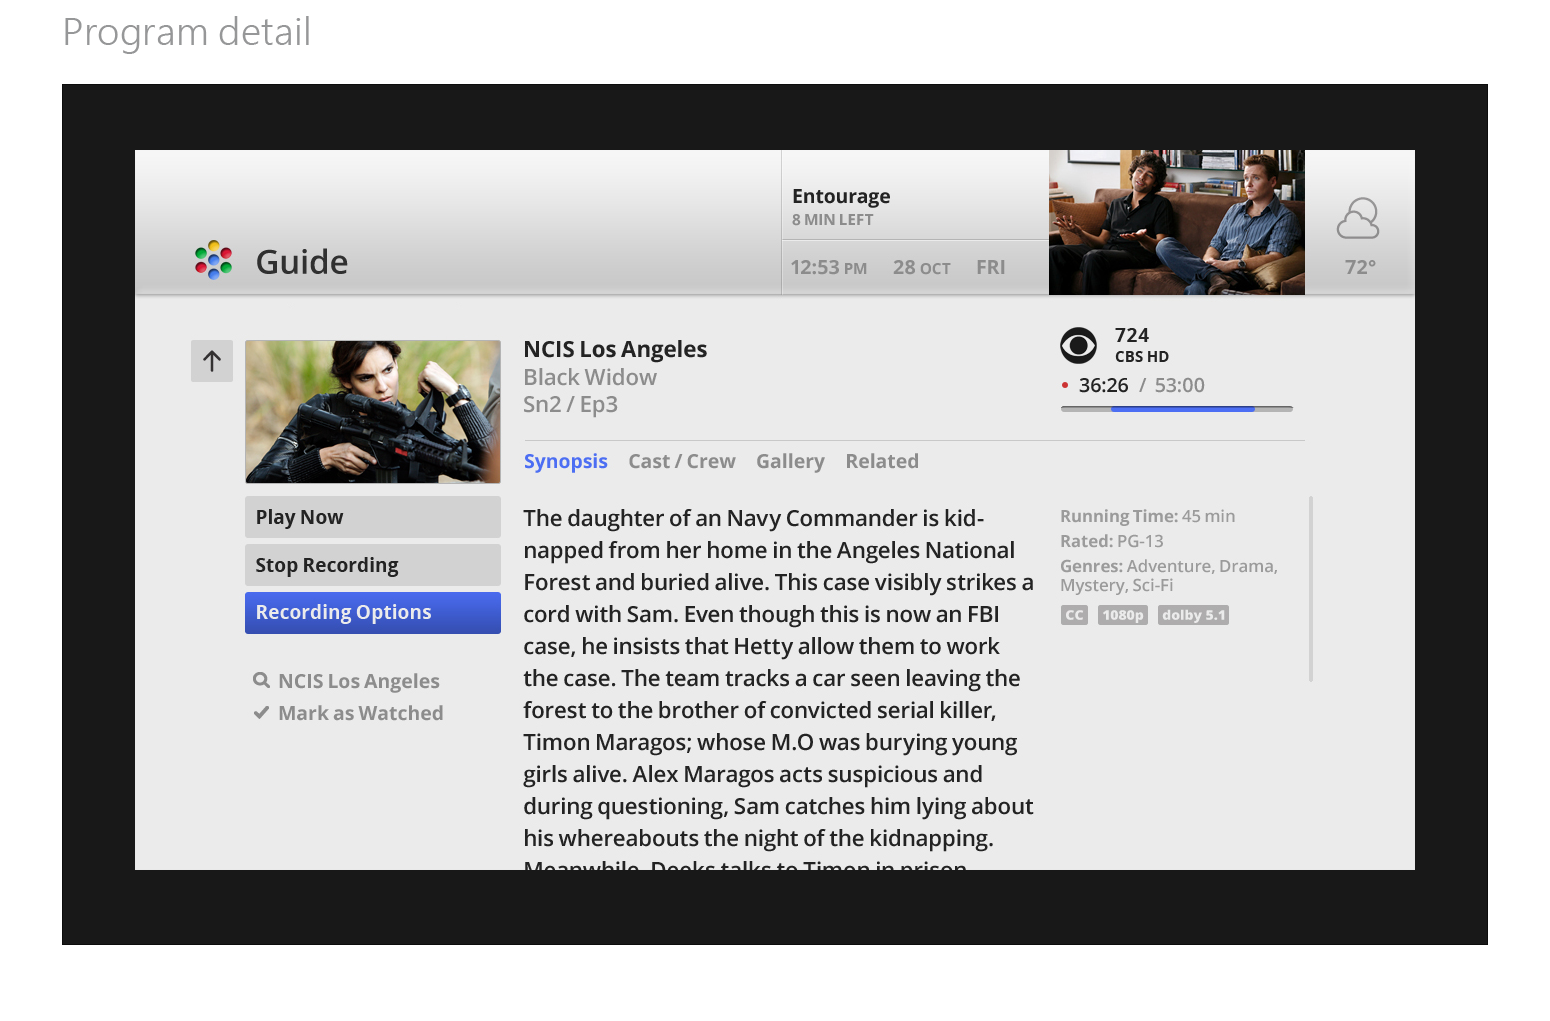Click the search magnifier beside NCIS Los Angeles
1550x1021 pixels.
point(261,680)
